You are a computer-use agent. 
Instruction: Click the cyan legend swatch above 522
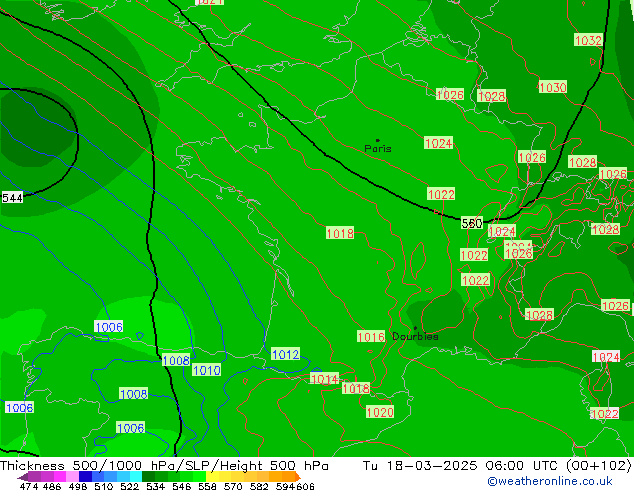click(x=136, y=476)
